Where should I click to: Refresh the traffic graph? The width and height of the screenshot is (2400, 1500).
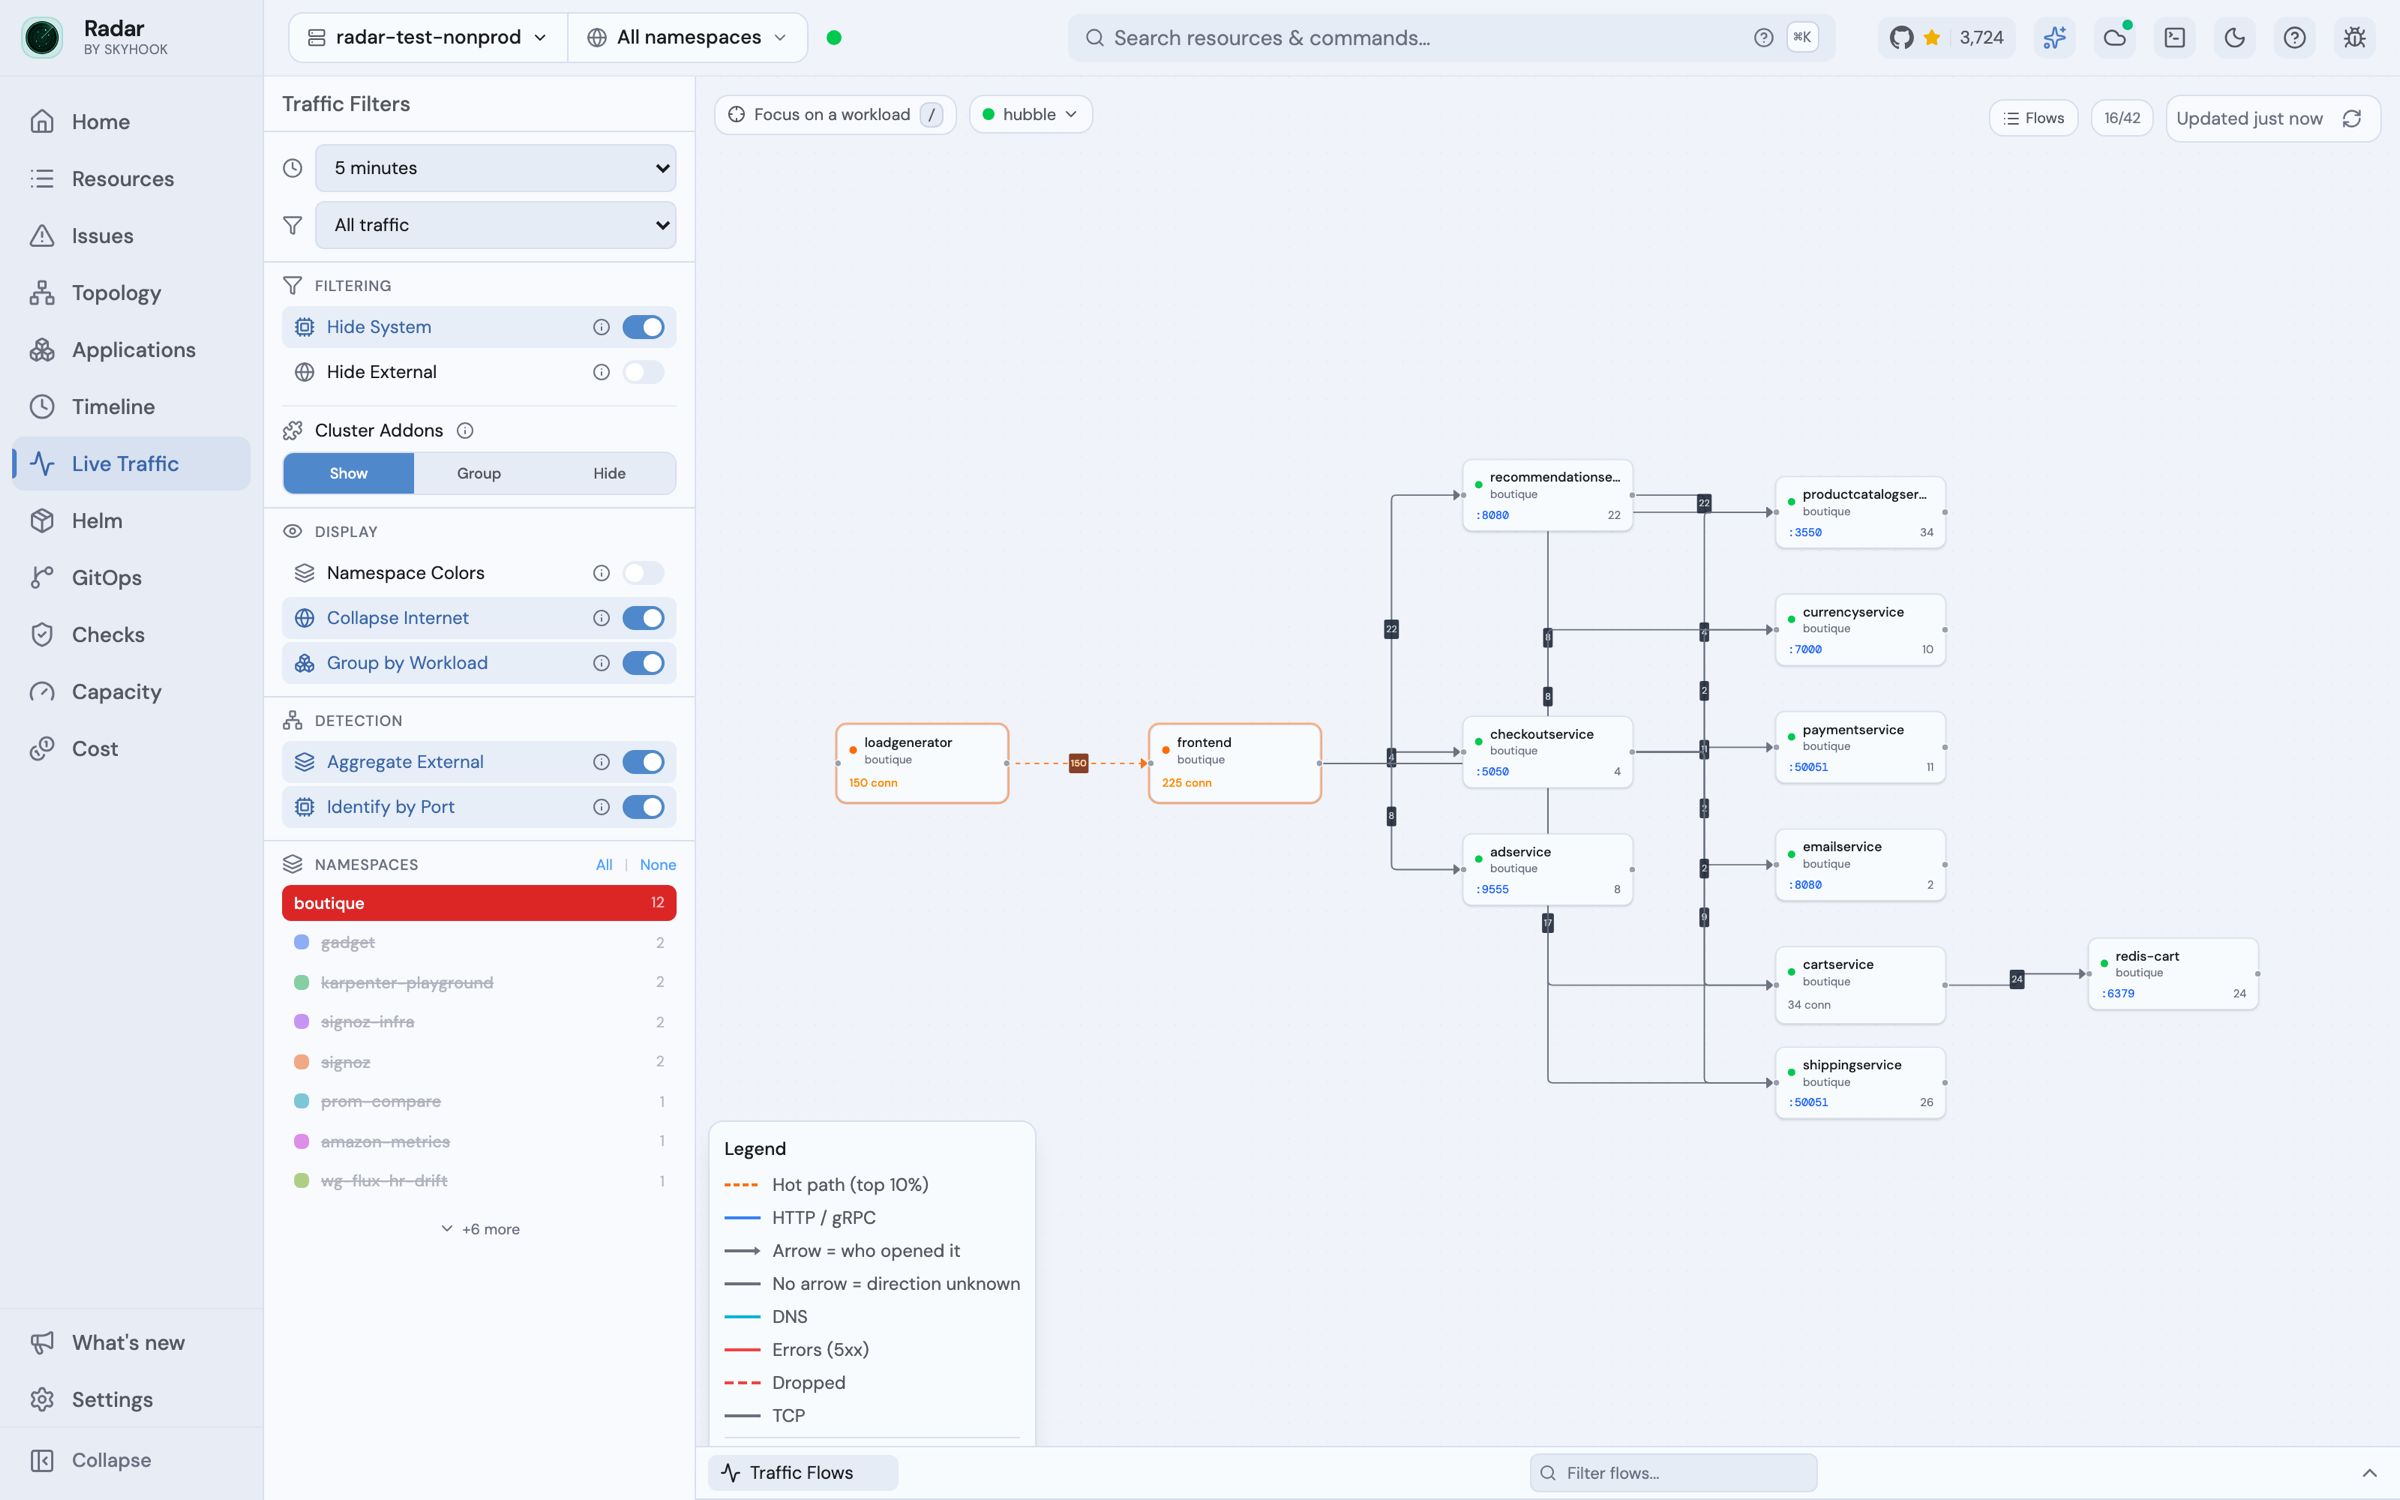click(x=2352, y=119)
